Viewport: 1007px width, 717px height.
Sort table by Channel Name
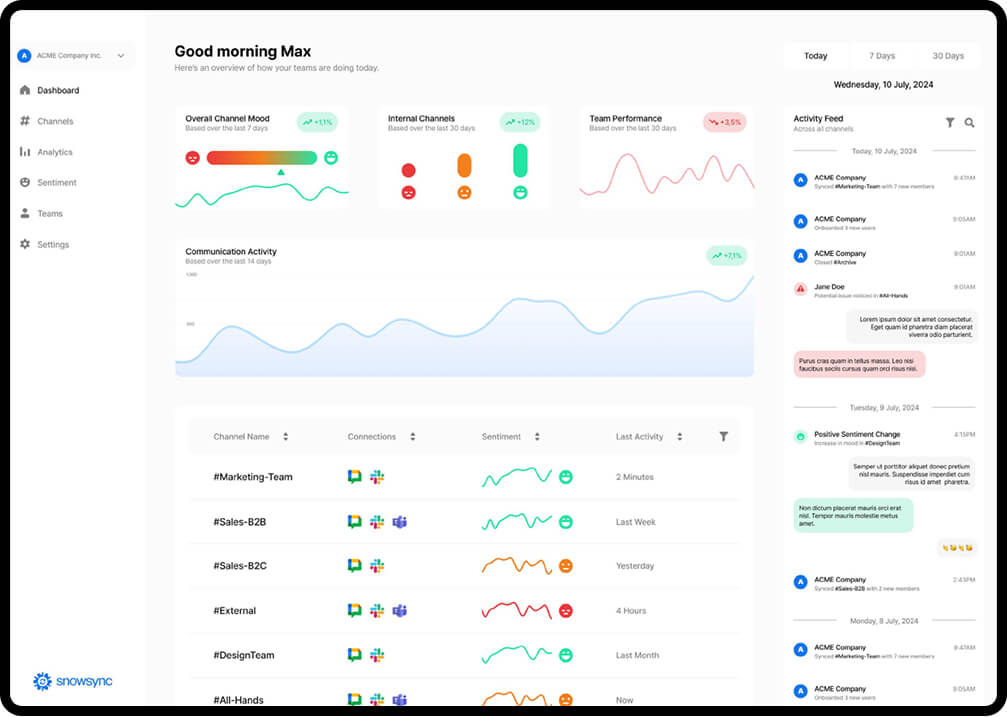(285, 437)
